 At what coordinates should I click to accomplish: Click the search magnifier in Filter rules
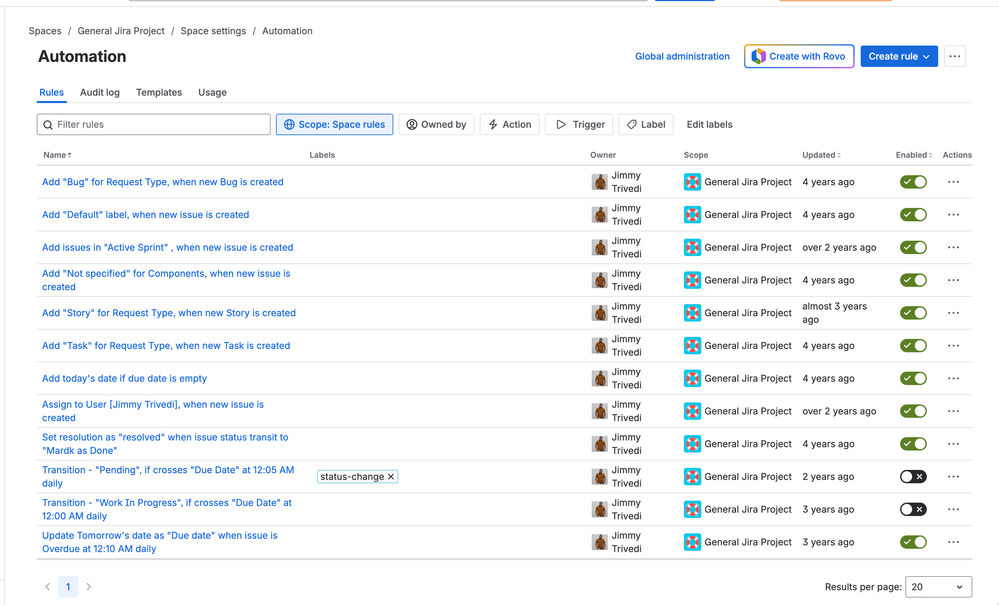pyautogui.click(x=48, y=125)
